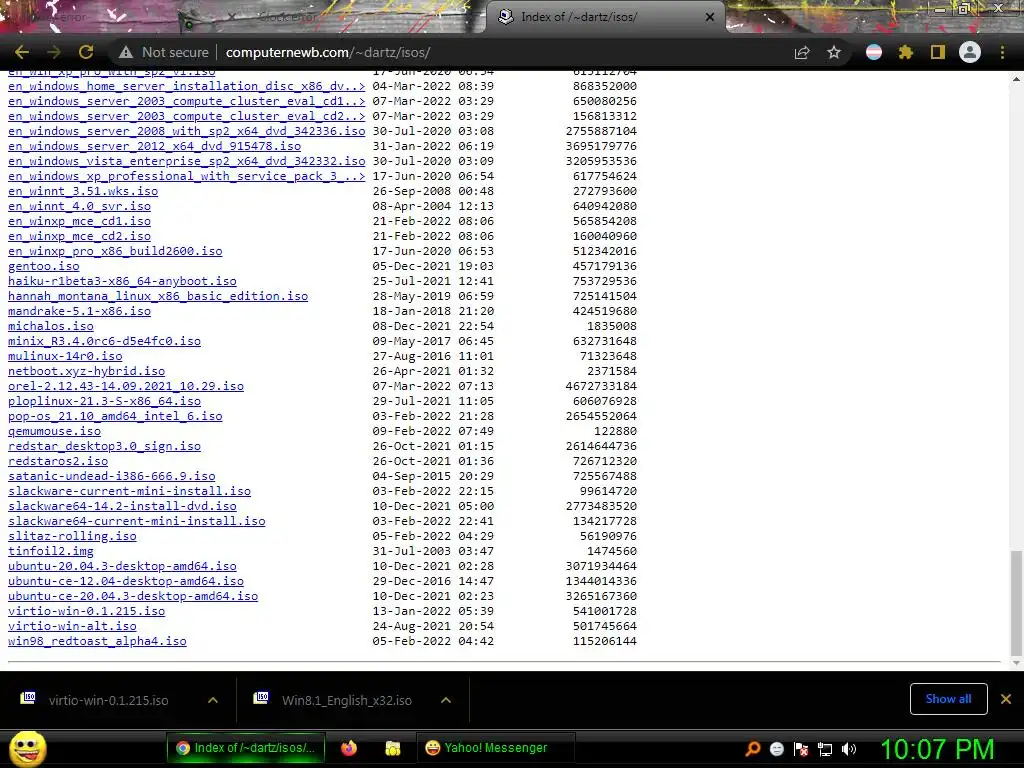The height and width of the screenshot is (768, 1024).
Task: Click the en_winnt_4.0_svr.iso link
Action: 79,206
